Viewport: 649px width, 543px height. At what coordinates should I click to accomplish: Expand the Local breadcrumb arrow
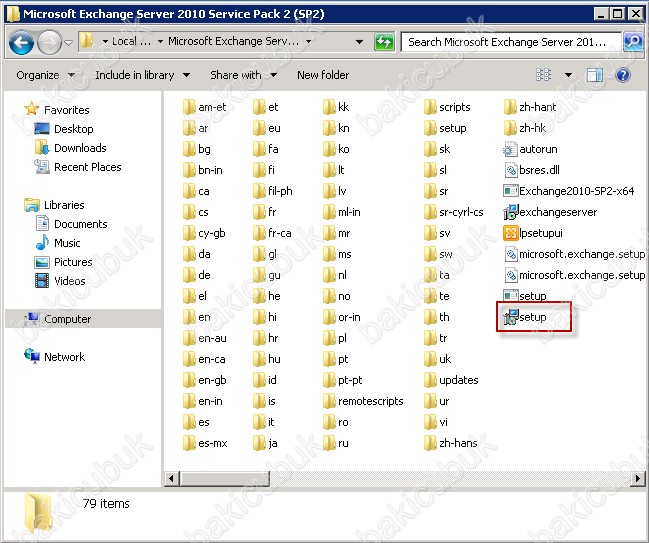(160, 41)
